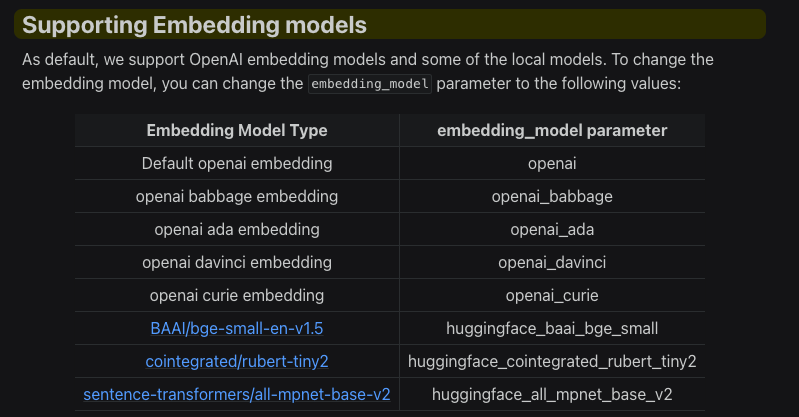Click the embedding_model inline code snippet
This screenshot has width=799, height=417.
tap(370, 84)
